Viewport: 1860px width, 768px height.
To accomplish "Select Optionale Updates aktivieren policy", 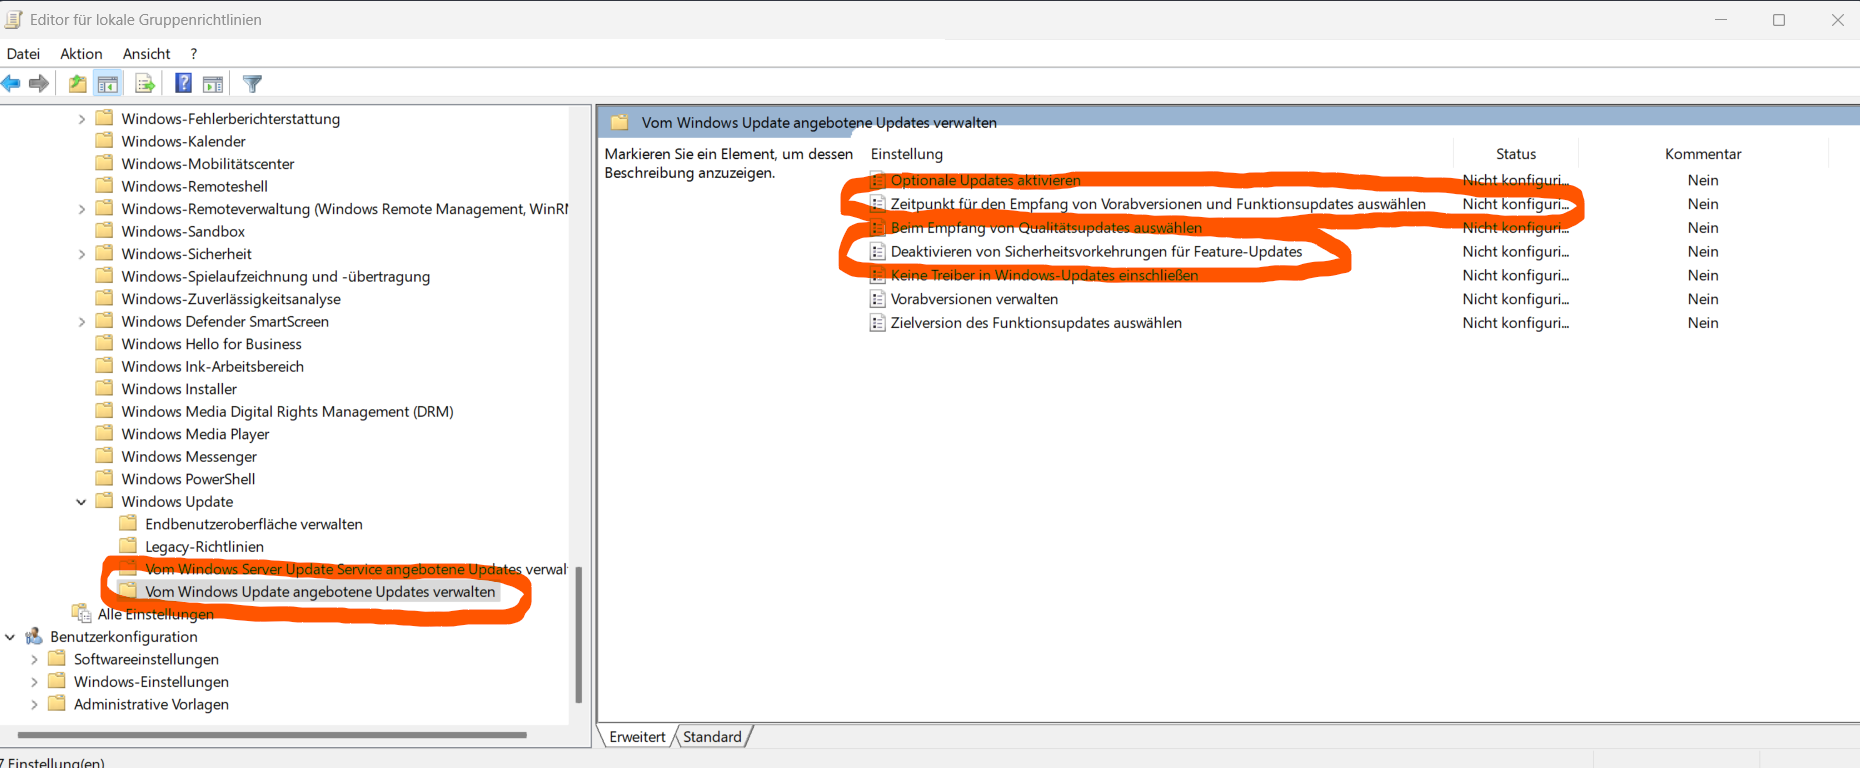I will pyautogui.click(x=985, y=180).
